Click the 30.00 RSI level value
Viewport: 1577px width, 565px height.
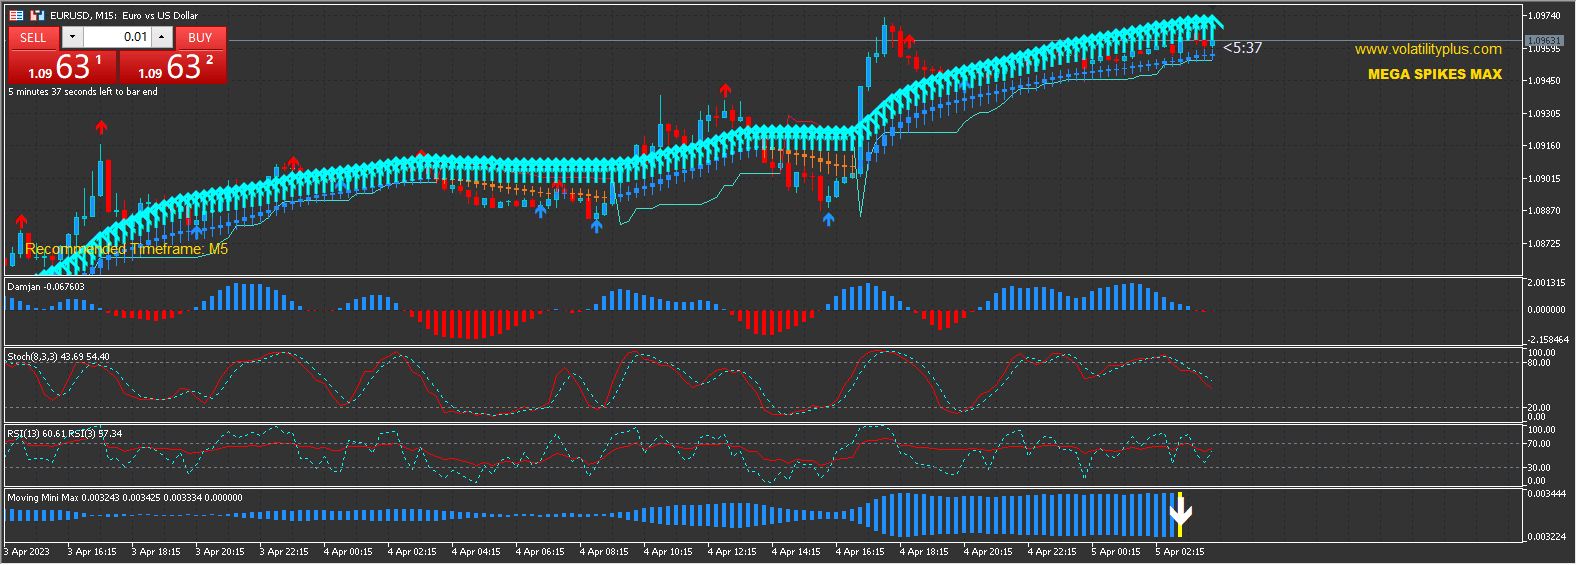pos(1541,468)
